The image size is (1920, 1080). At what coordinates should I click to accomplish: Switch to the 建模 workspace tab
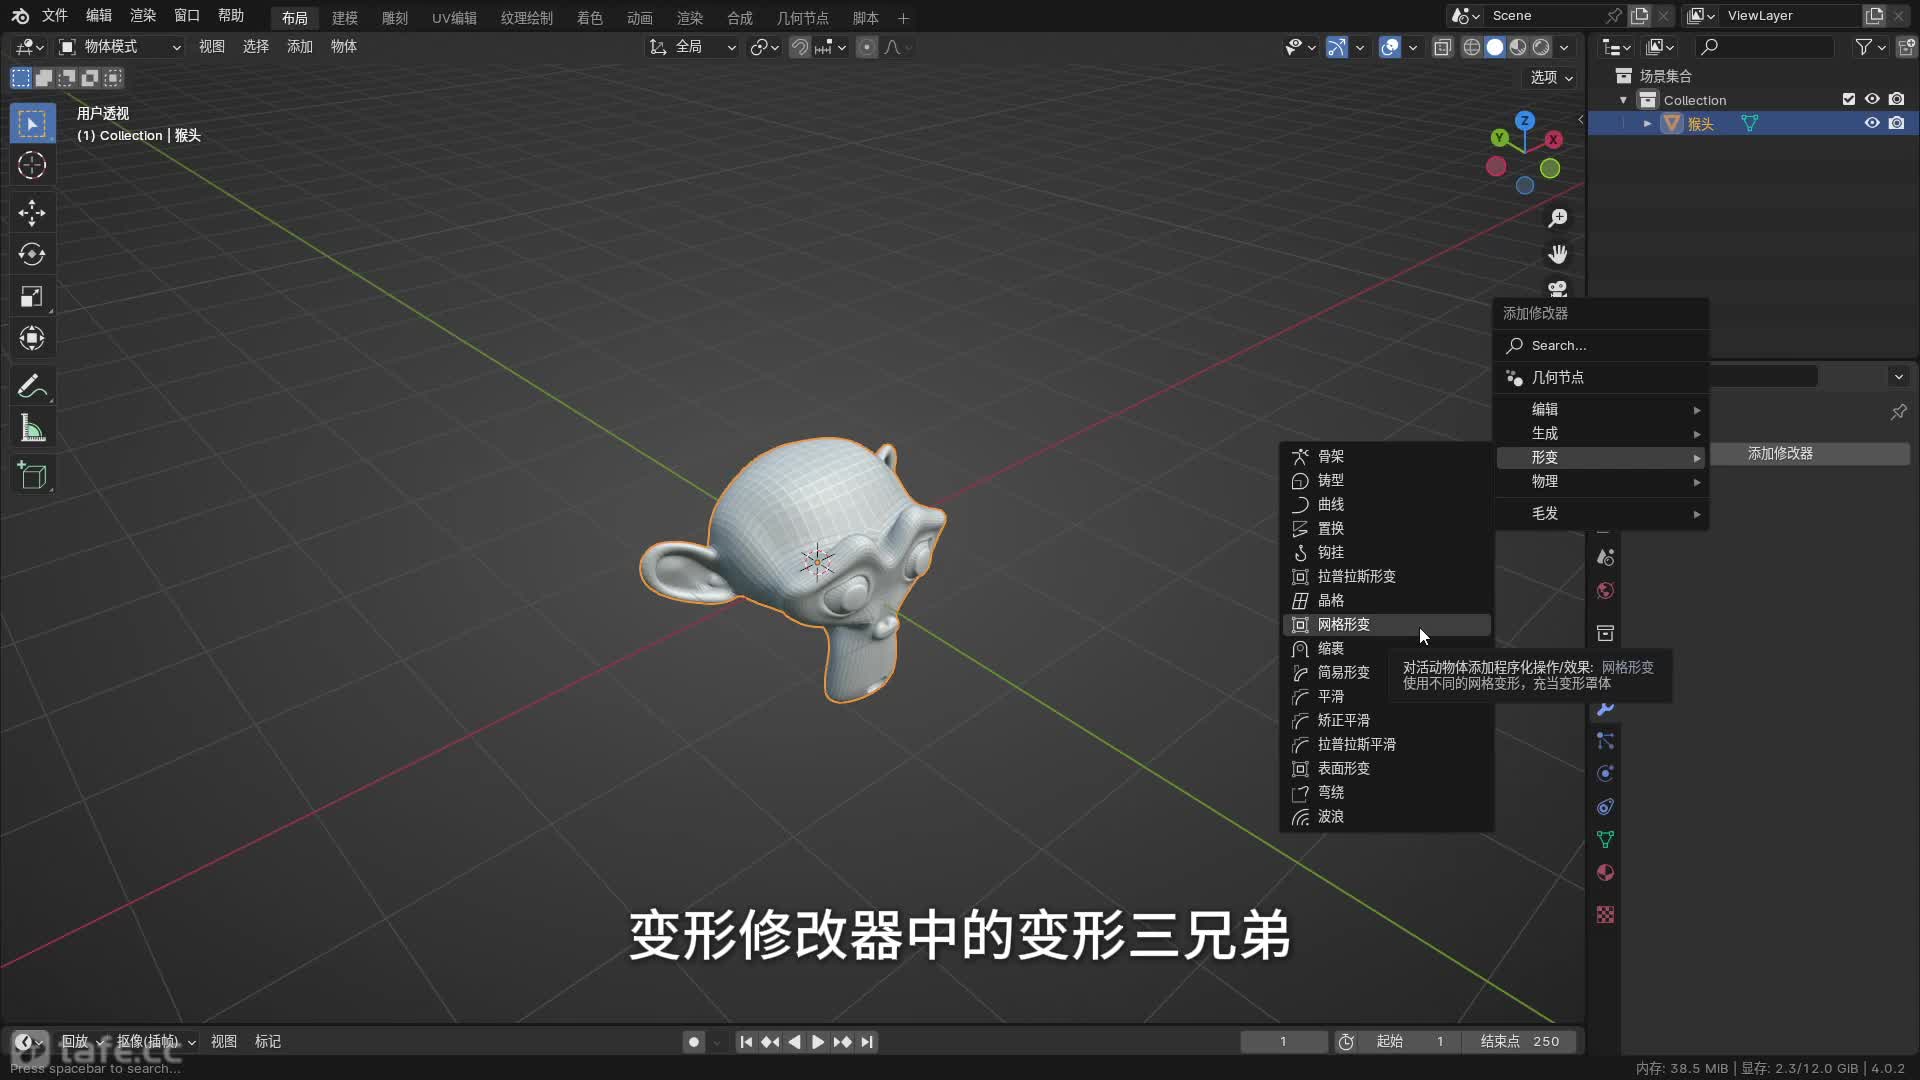click(x=344, y=18)
